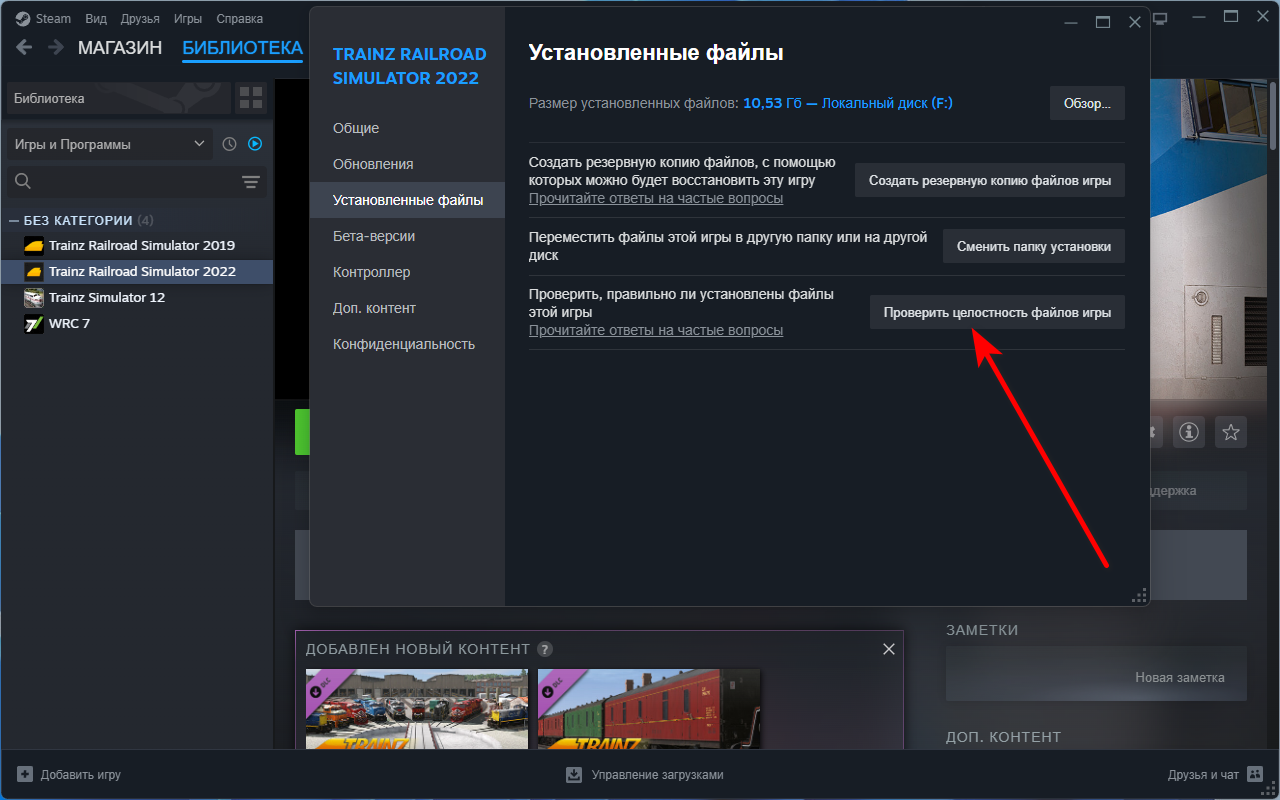Open the Установленные файлы section

(407, 200)
